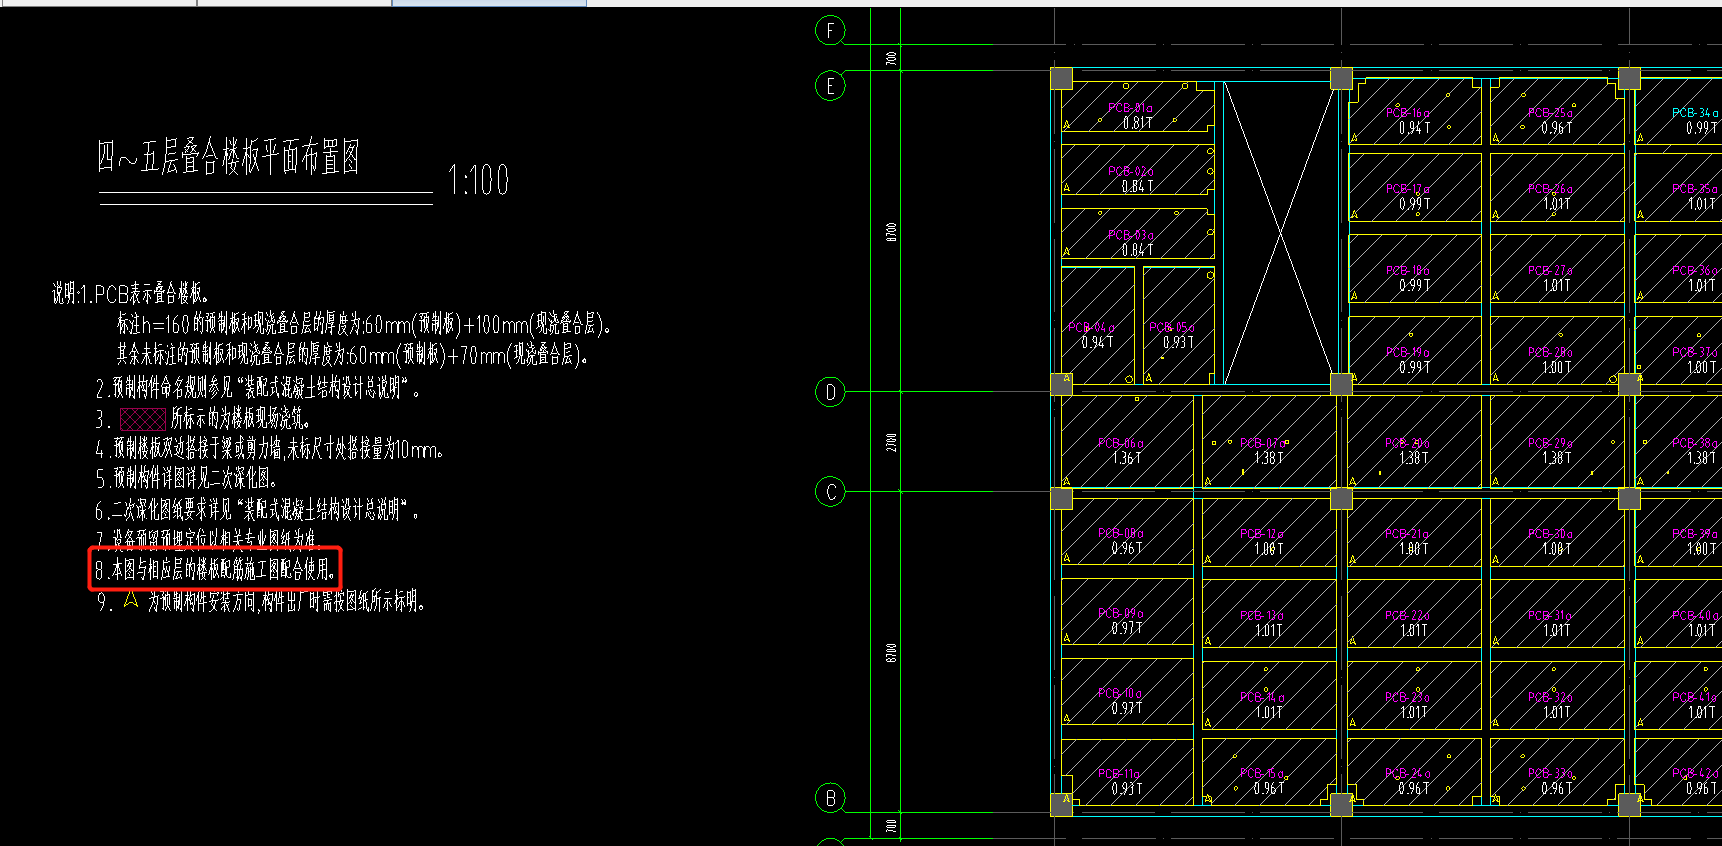Select the h=160 slab thickness note line
The image size is (1722, 846).
(x=364, y=324)
